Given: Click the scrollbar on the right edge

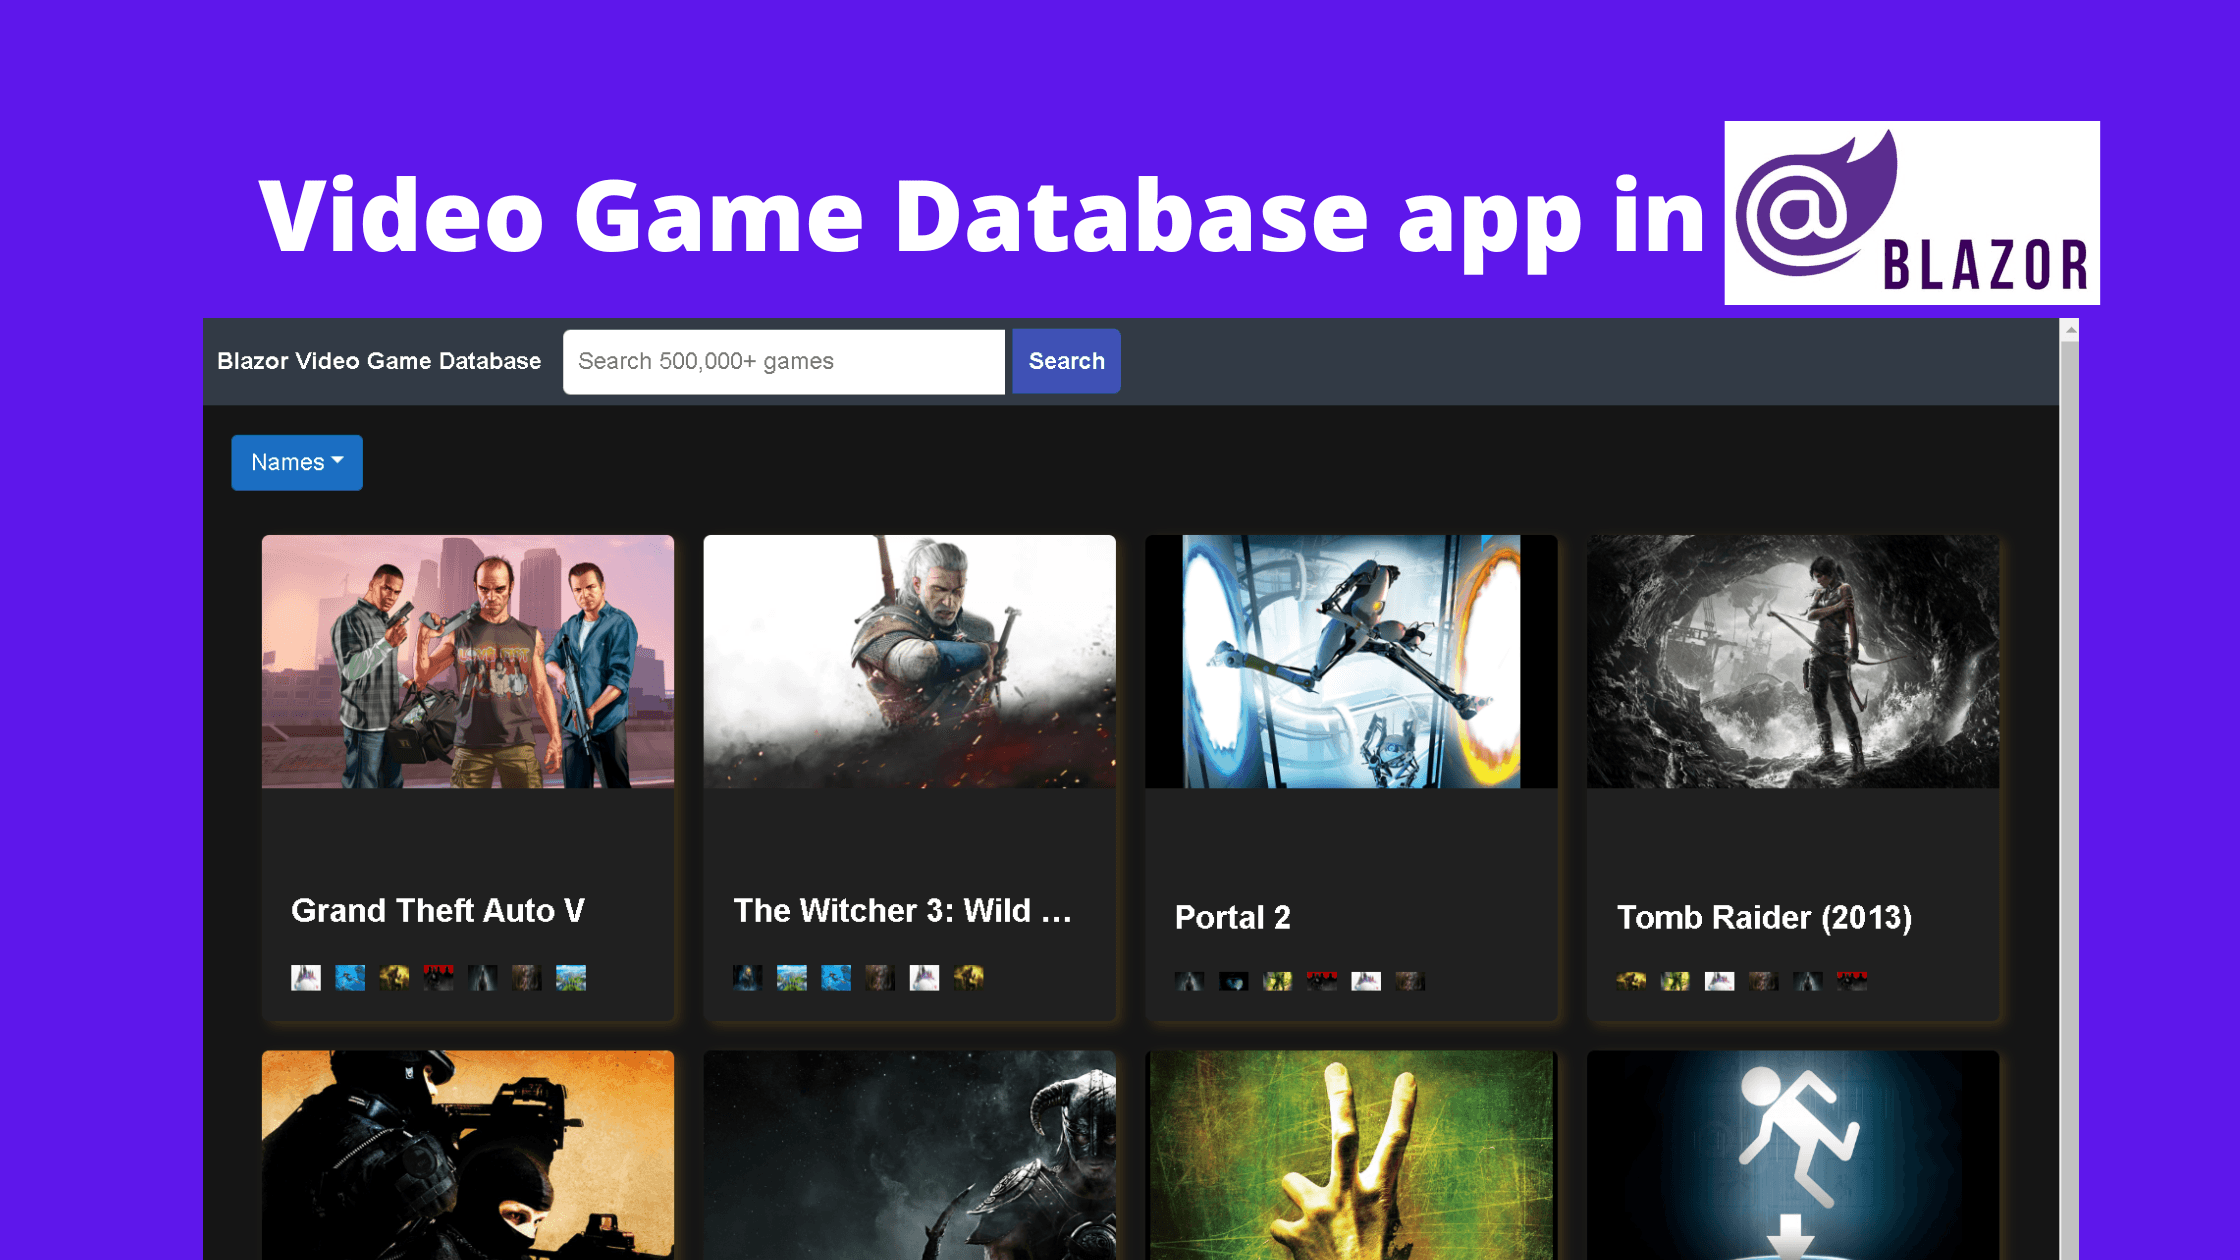Looking at the screenshot, I should 2068,700.
